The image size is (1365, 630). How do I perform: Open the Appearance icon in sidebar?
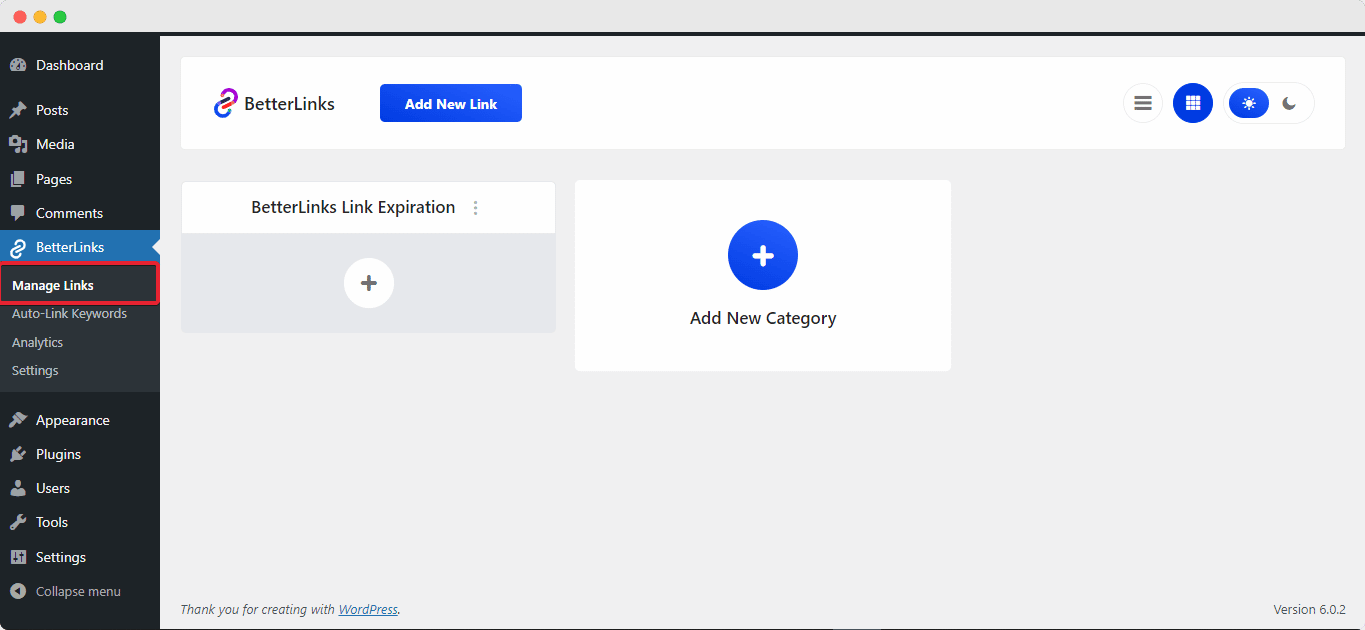tap(22, 419)
